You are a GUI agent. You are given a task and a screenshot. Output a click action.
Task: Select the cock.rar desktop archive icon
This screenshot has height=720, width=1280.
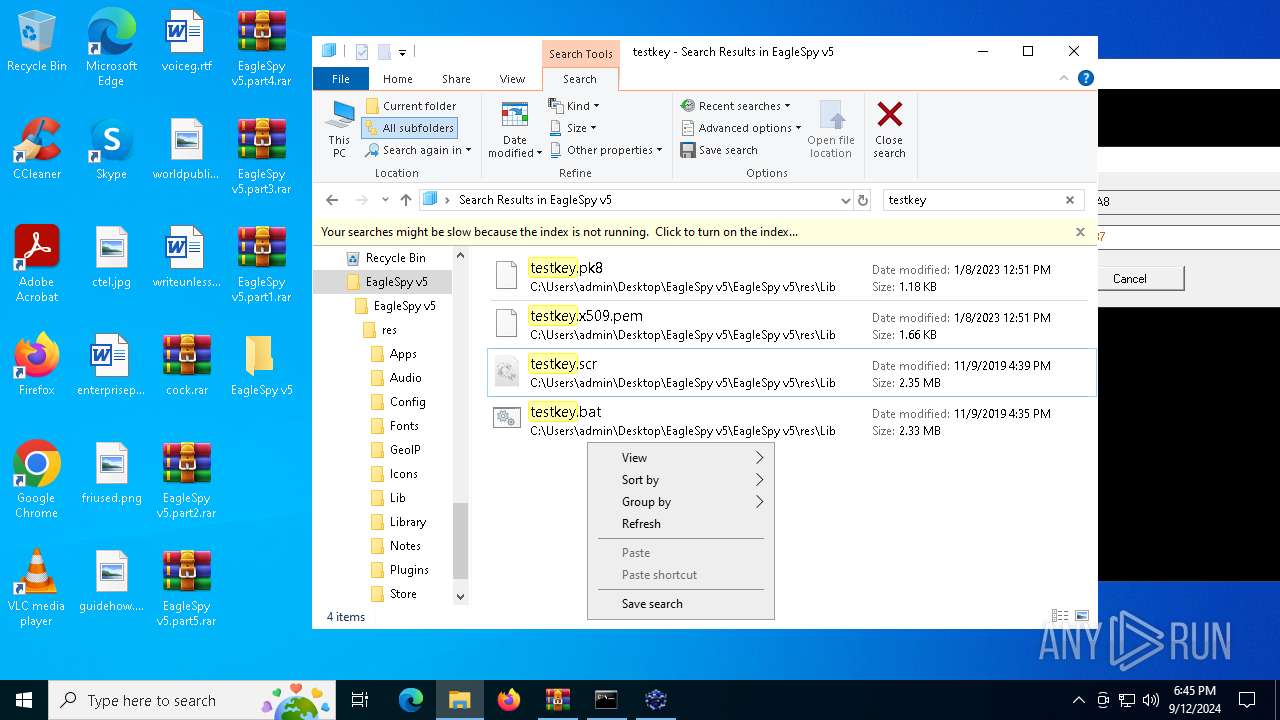coord(186,365)
